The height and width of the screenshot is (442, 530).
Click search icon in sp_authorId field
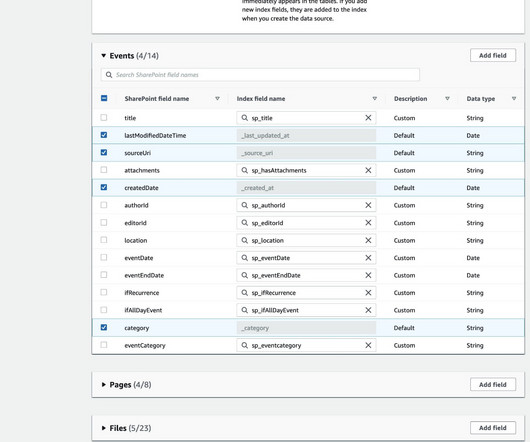244,205
